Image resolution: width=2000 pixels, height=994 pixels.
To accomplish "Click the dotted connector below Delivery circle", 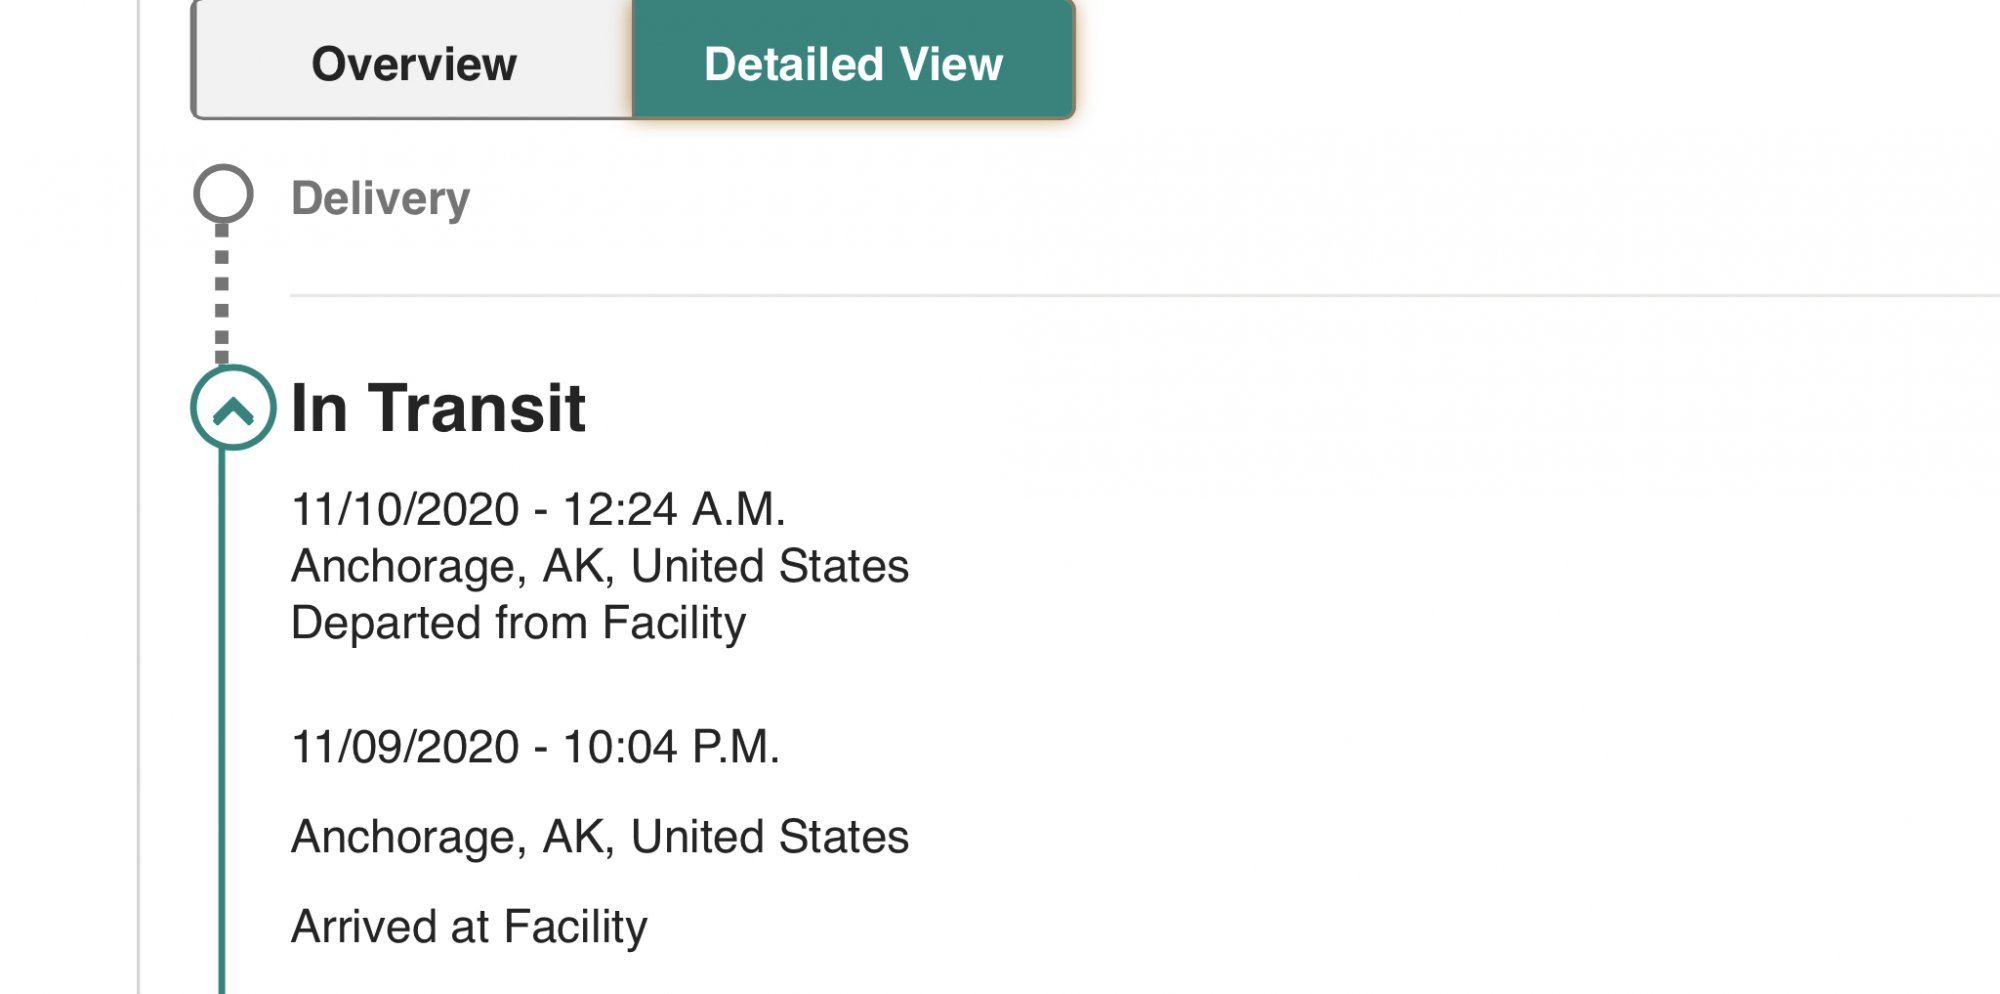I will click(222, 295).
